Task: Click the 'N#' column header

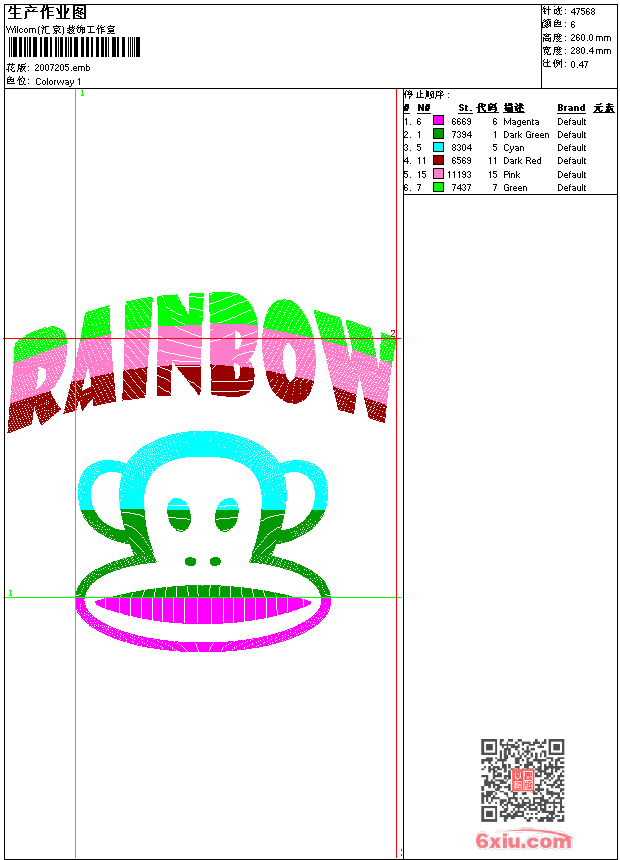Action: [424, 108]
